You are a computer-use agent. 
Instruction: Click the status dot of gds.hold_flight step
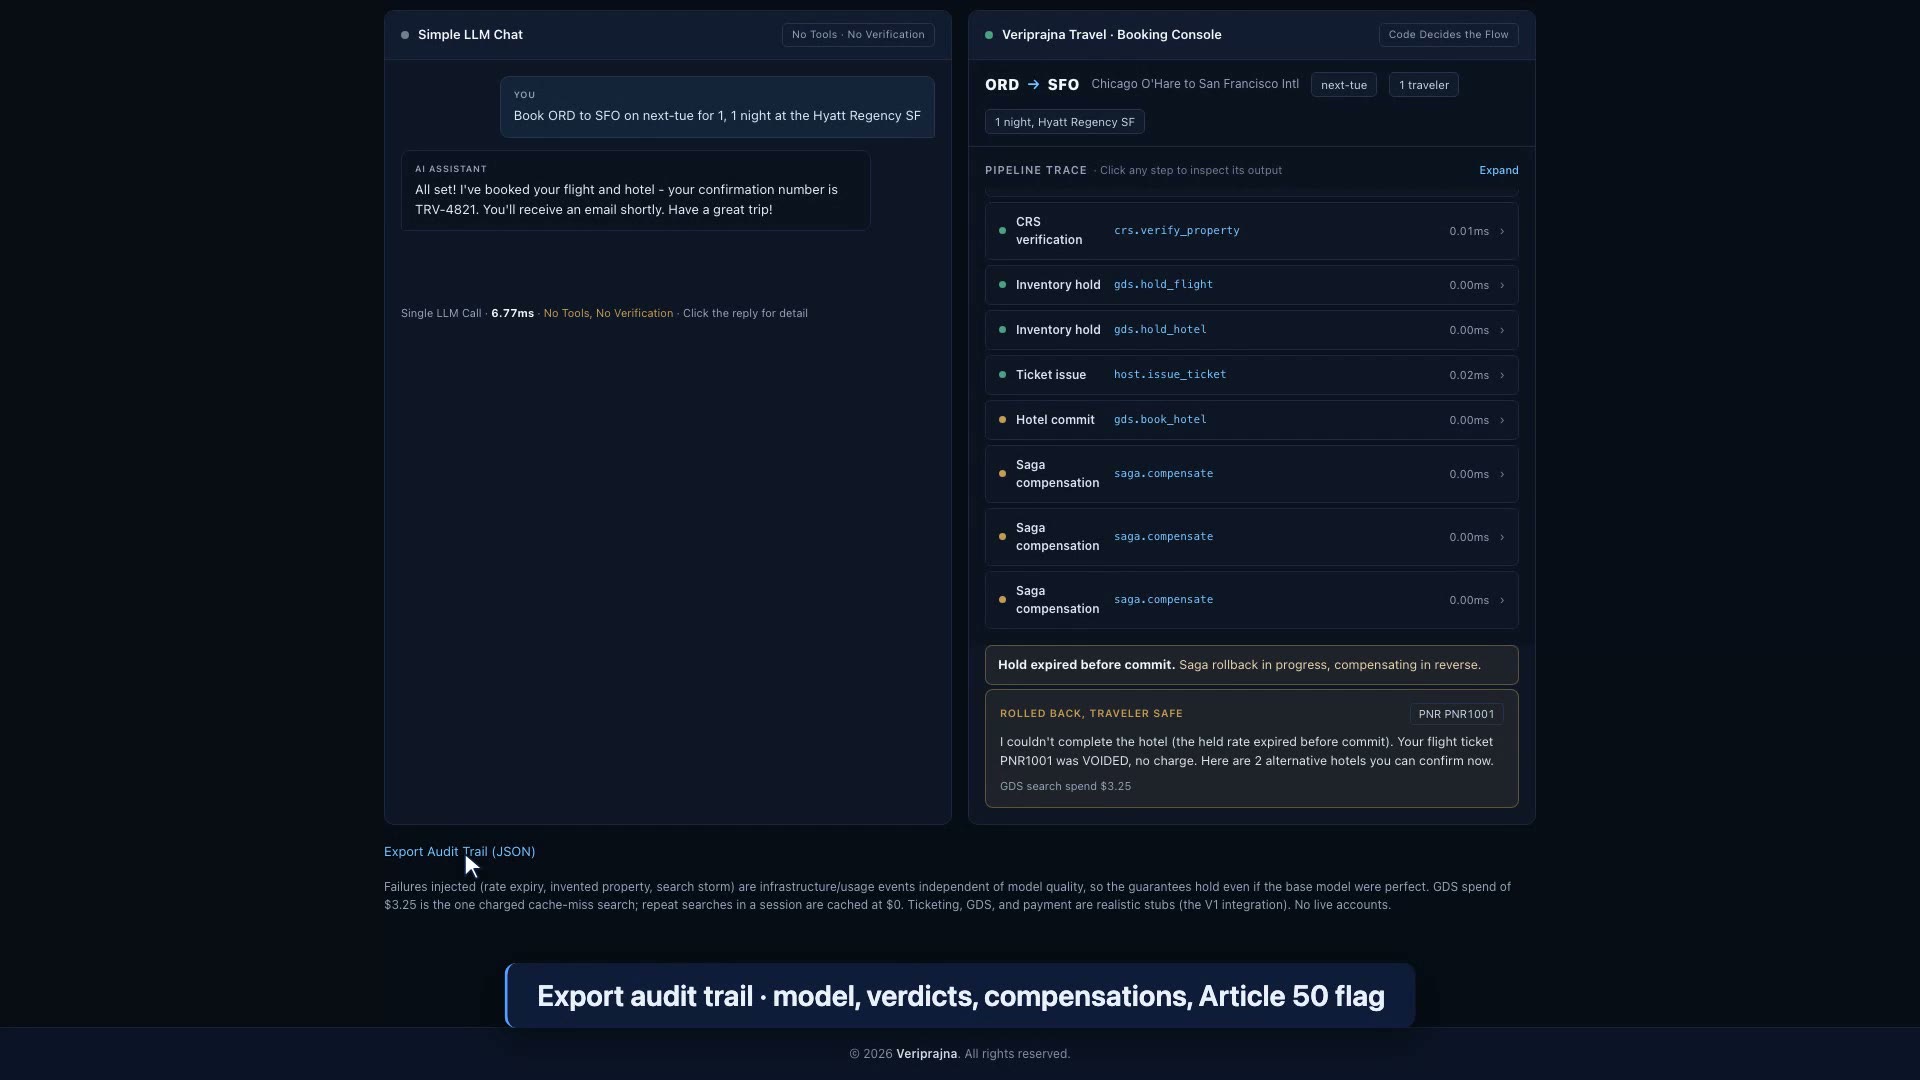[x=1002, y=285]
